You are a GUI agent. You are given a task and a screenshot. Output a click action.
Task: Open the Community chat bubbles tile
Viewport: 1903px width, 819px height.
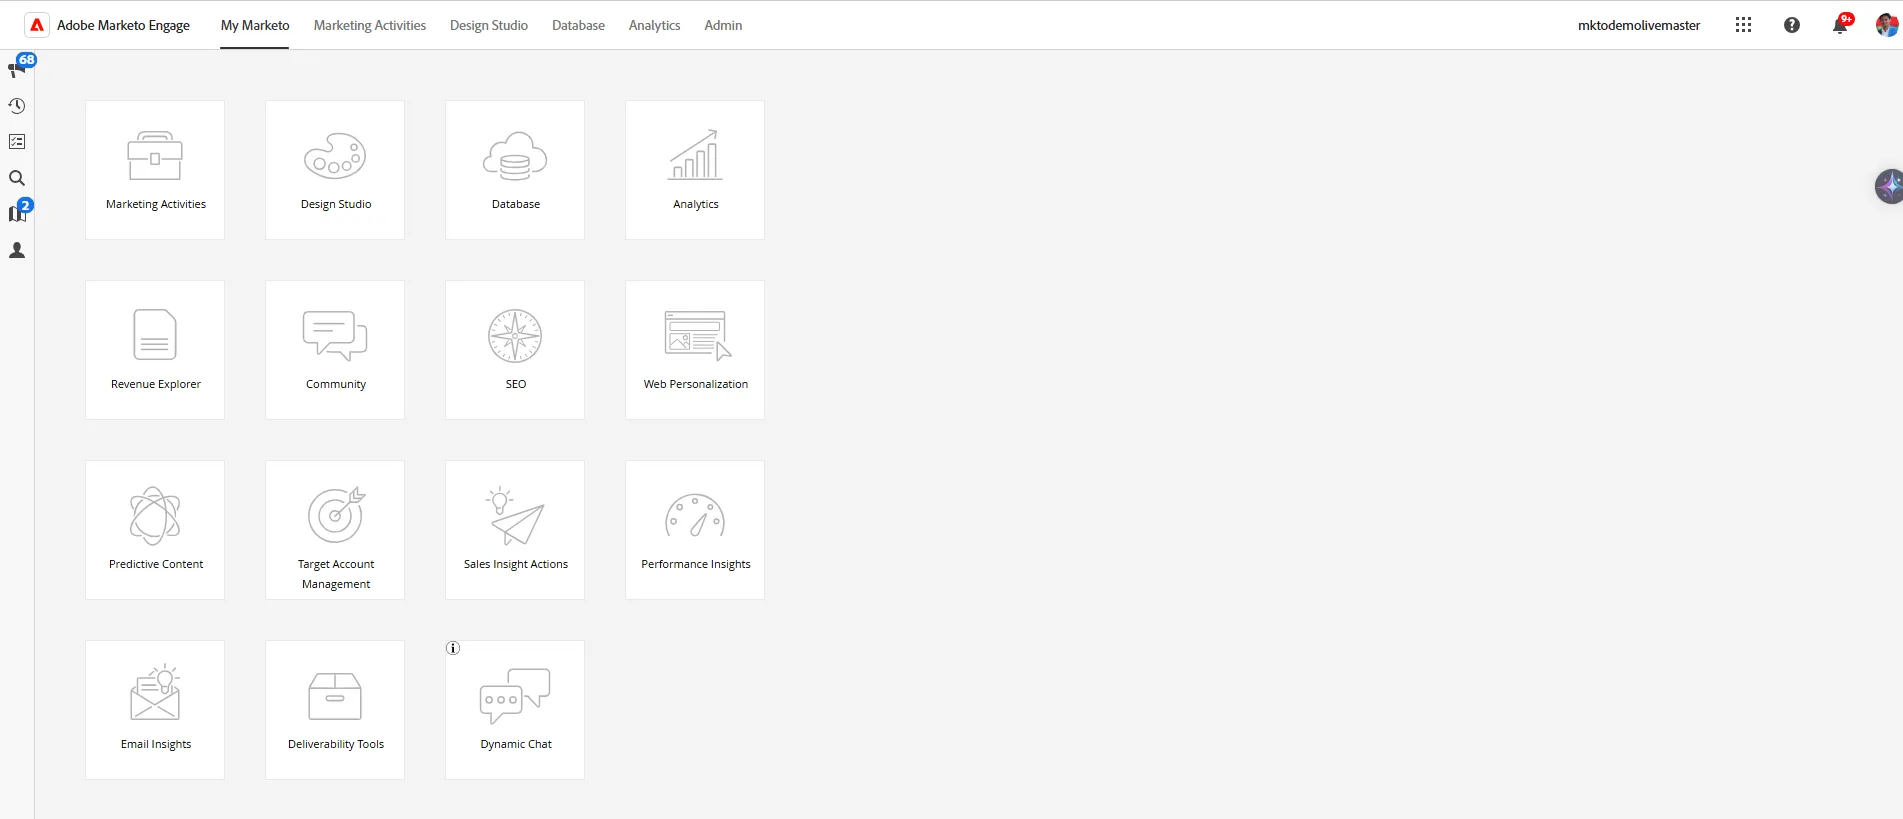pyautogui.click(x=335, y=350)
